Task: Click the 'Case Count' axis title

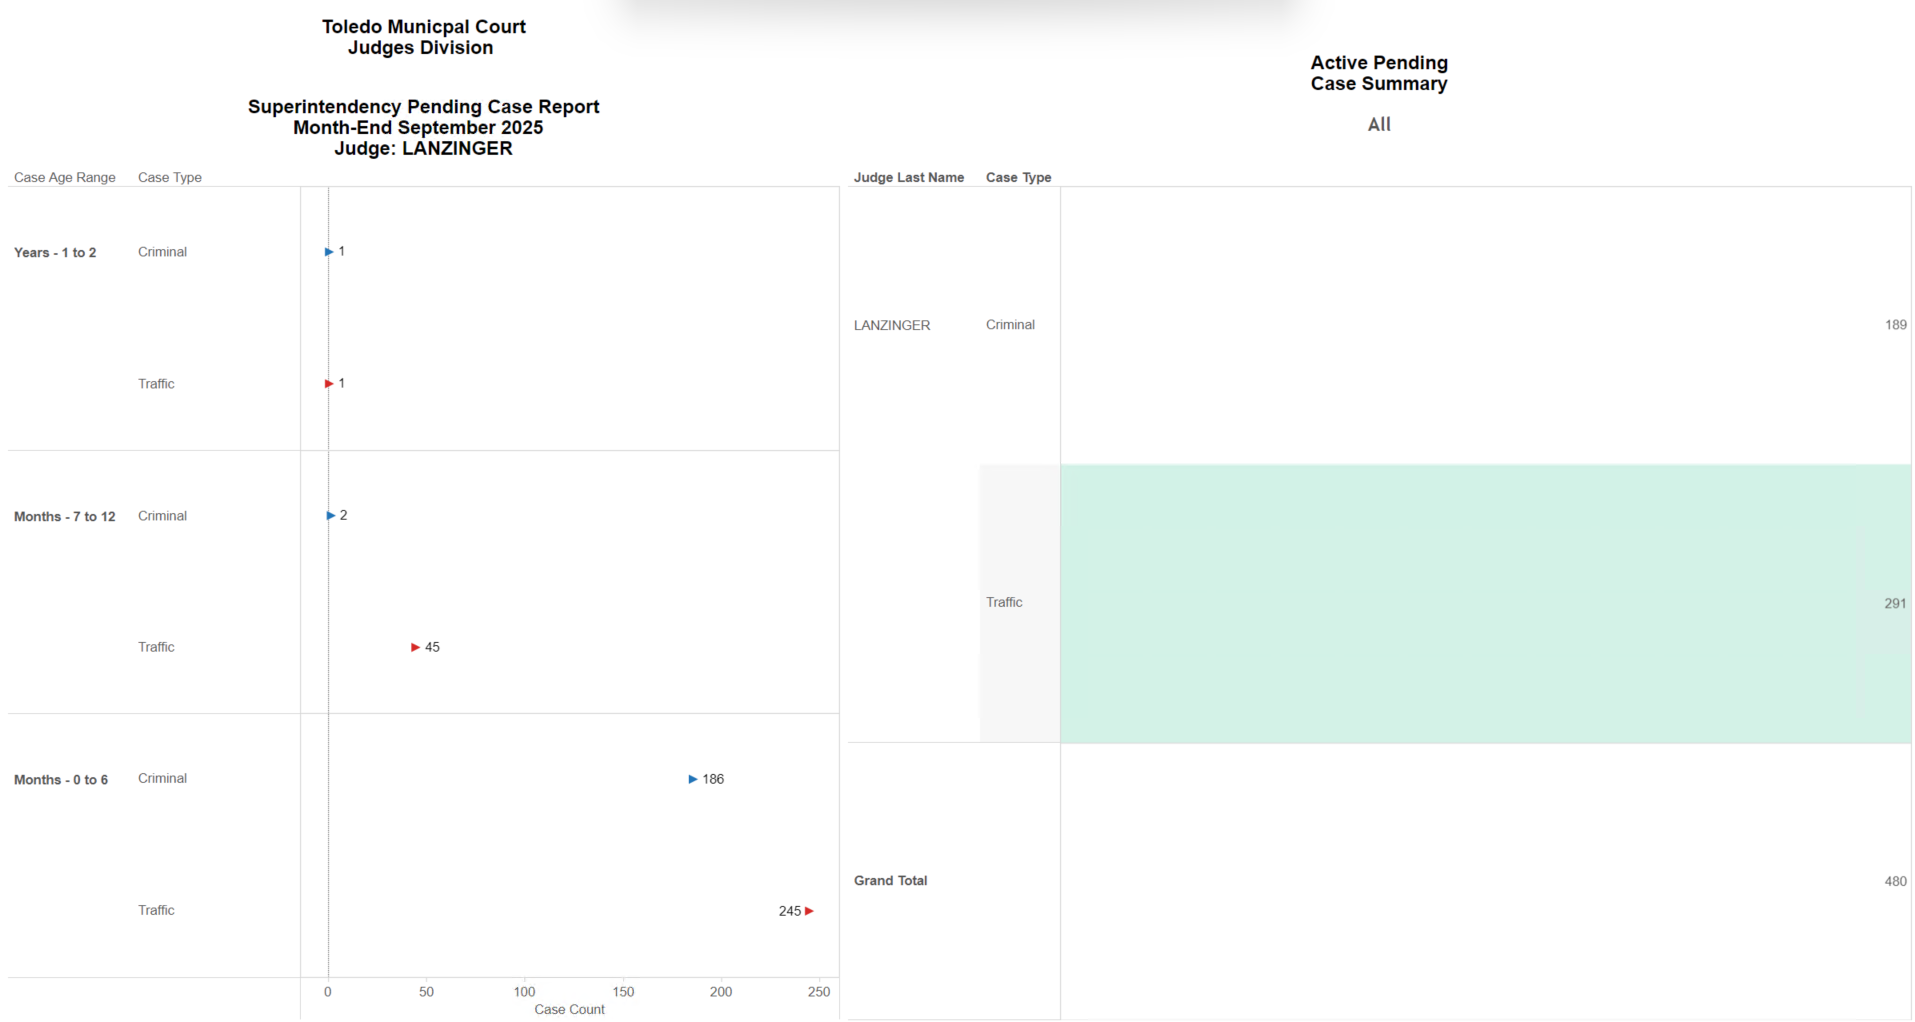Action: point(569,1010)
